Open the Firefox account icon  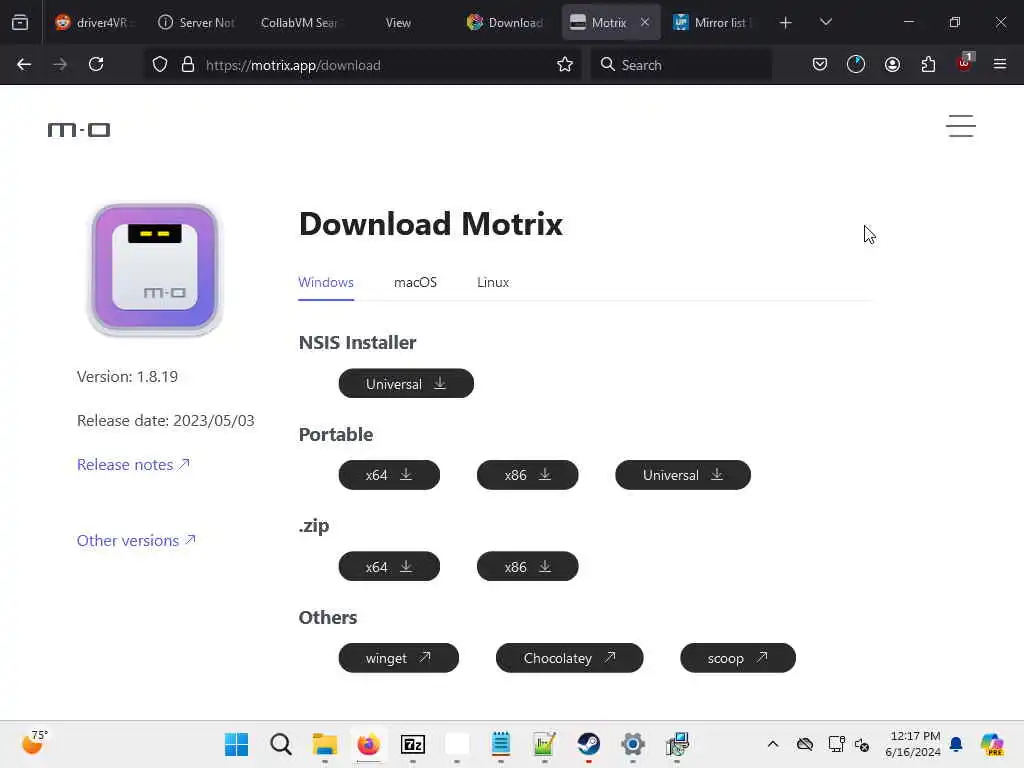892,65
